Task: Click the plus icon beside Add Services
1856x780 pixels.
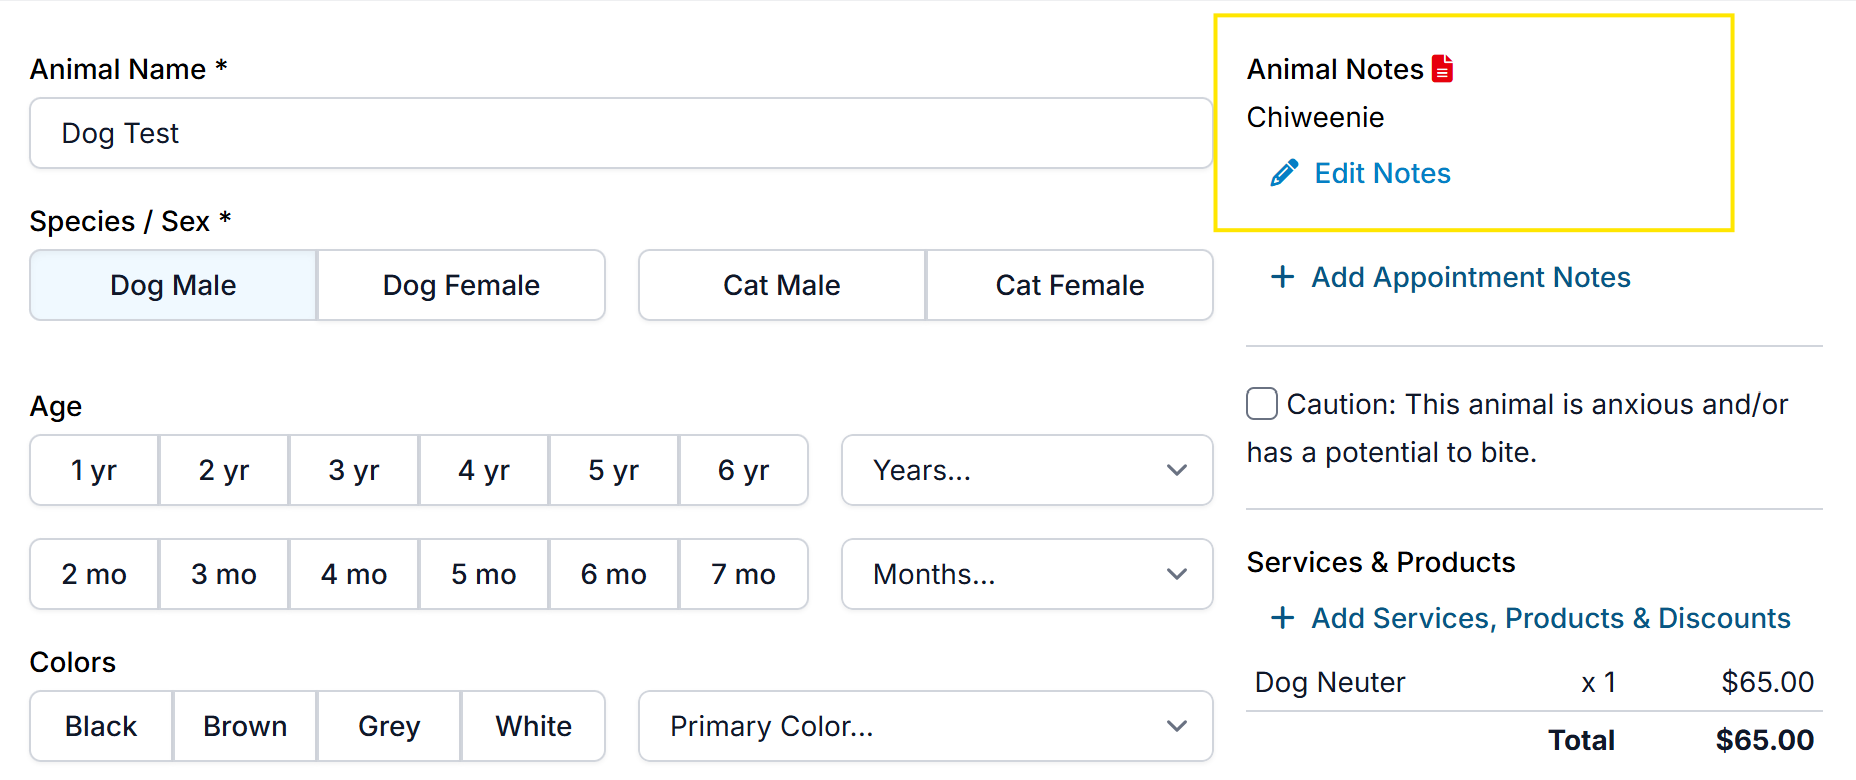Action: click(x=1282, y=618)
